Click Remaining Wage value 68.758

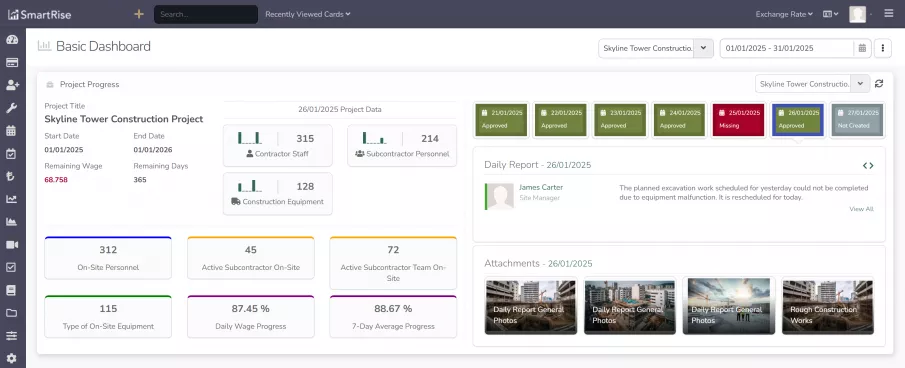[x=56, y=180]
